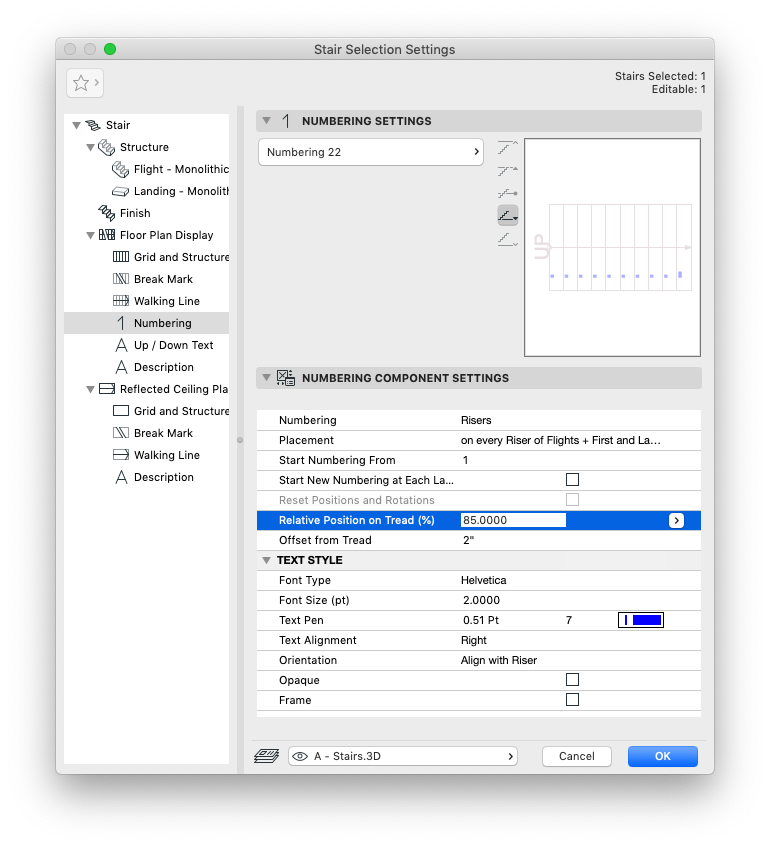Select Up / Down Text tree item
770x848 pixels.
[174, 345]
